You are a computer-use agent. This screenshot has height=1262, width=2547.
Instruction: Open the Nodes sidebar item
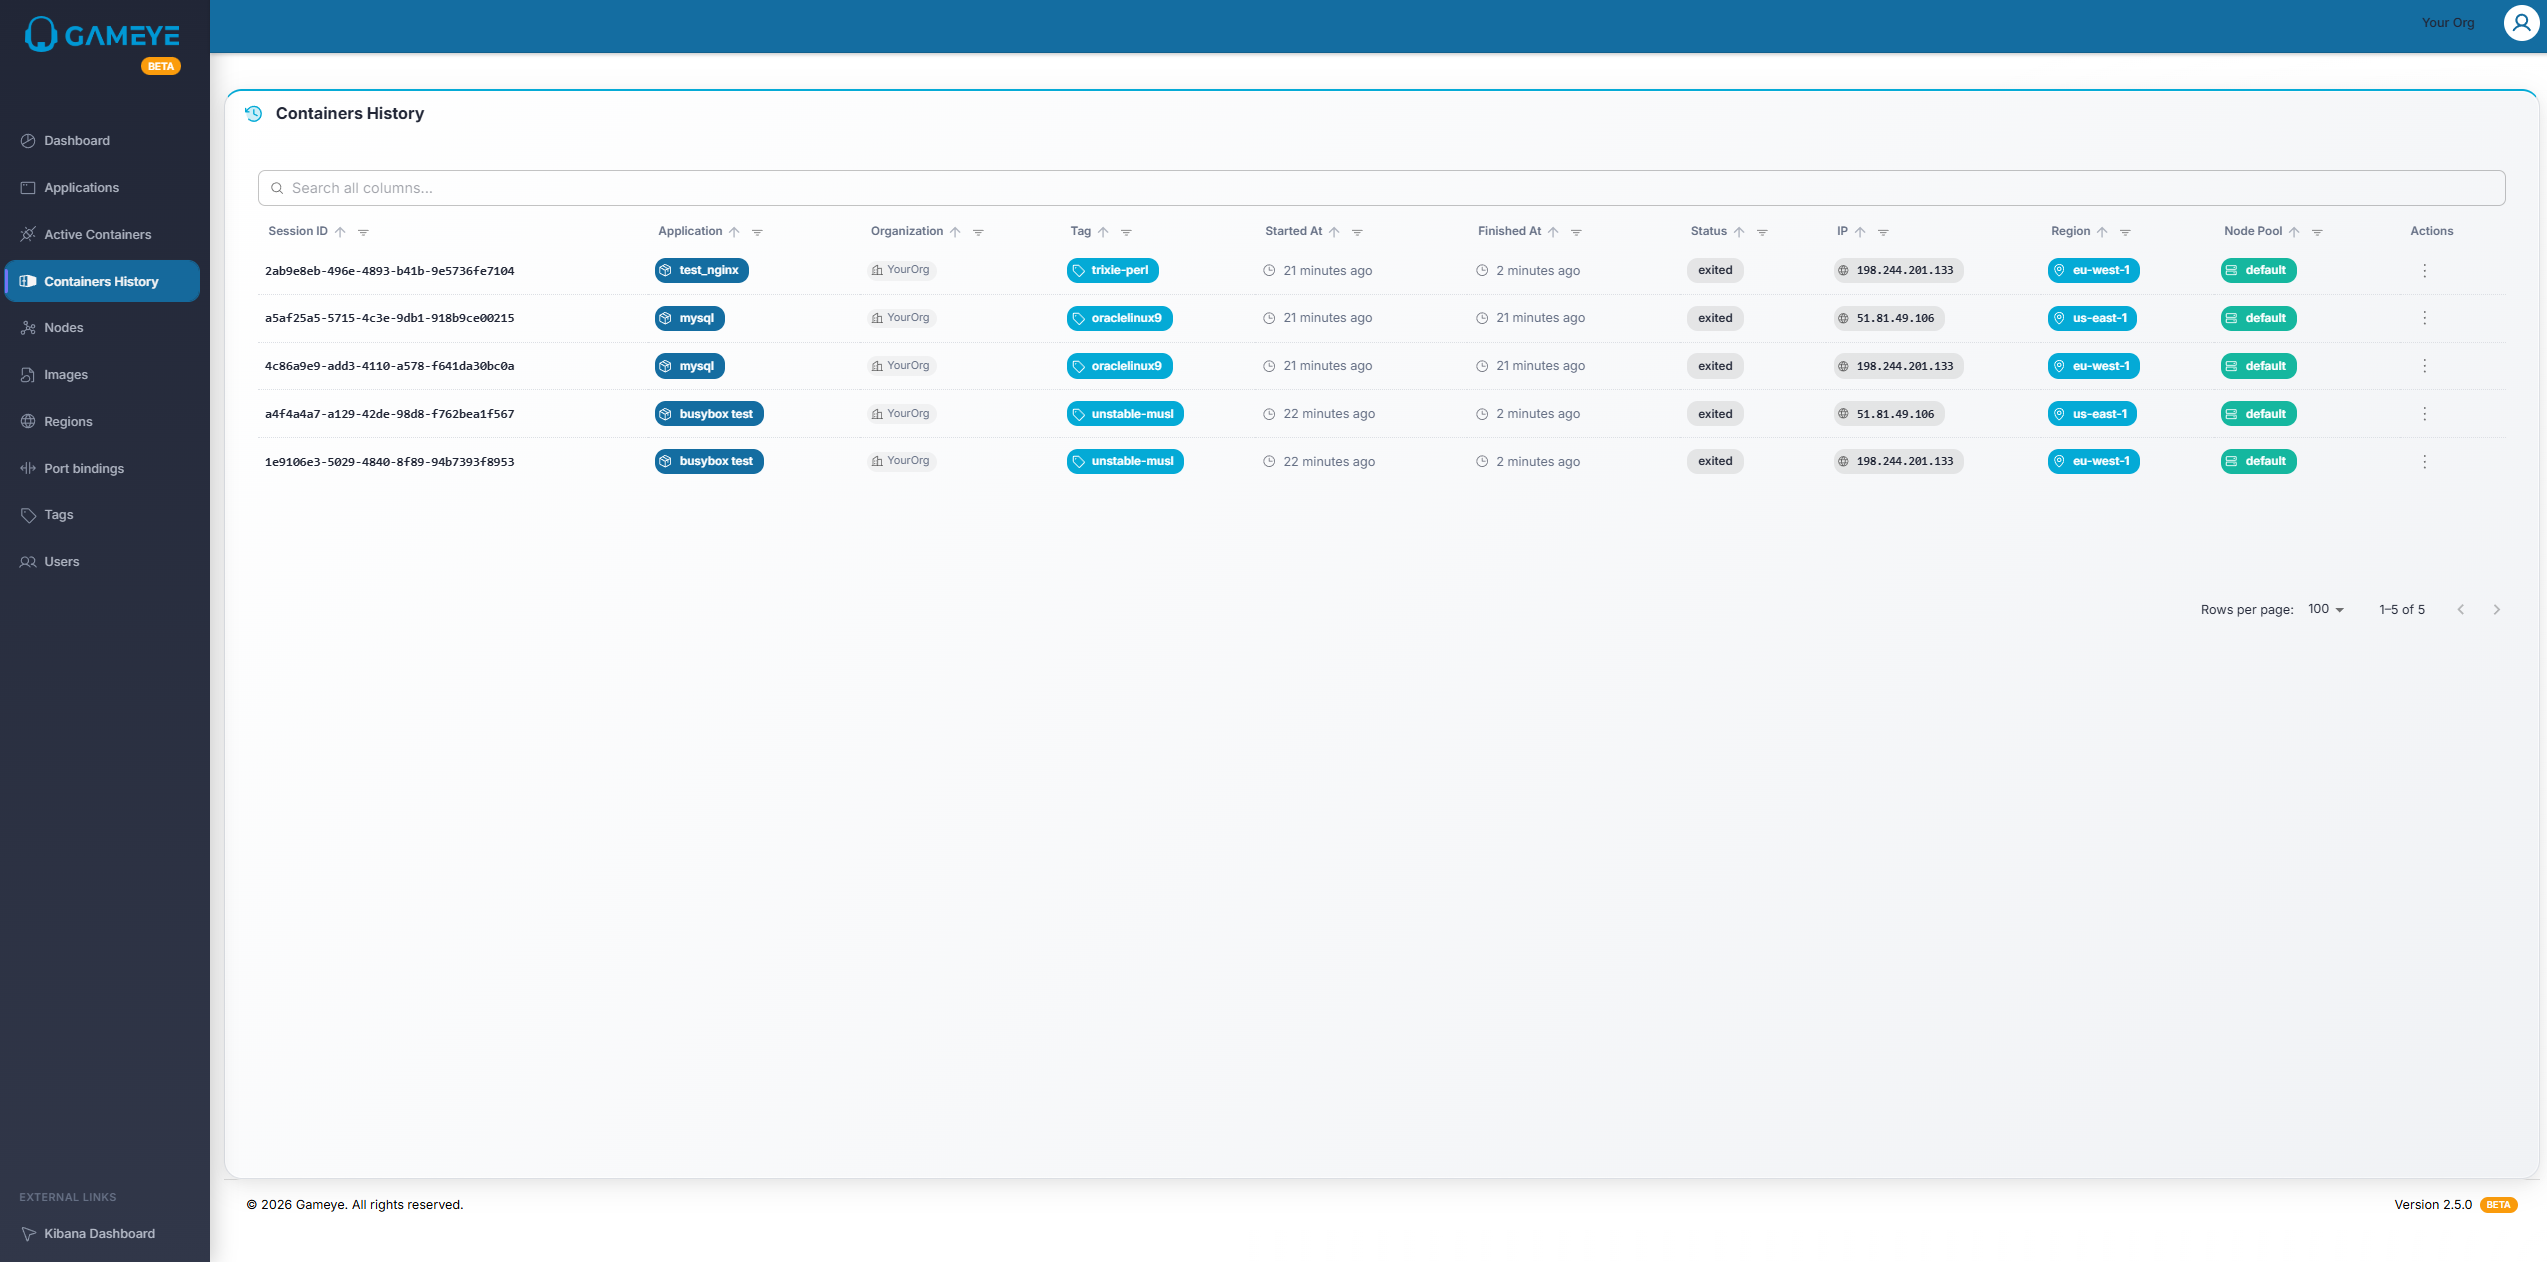tap(63, 328)
